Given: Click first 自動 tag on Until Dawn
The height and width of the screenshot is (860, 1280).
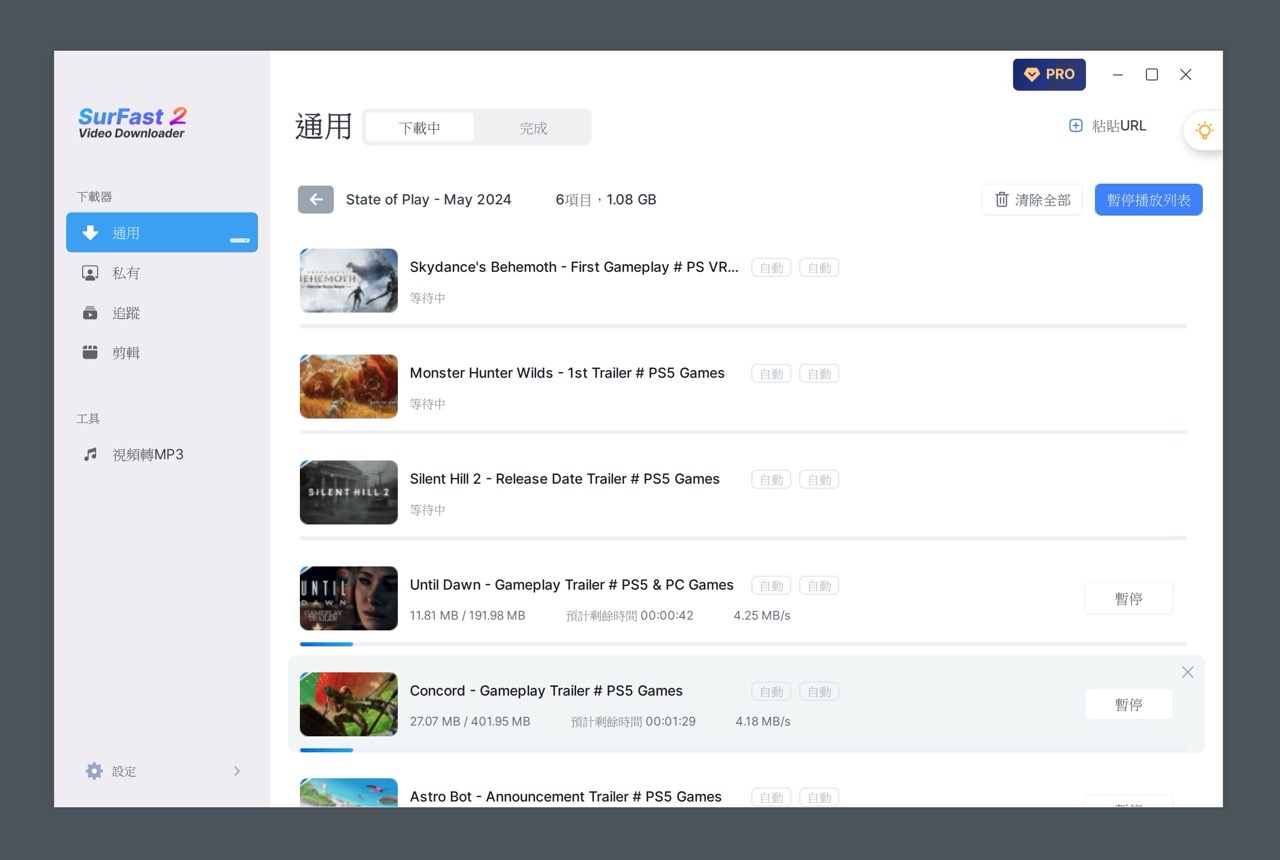Looking at the screenshot, I should tap(771, 586).
